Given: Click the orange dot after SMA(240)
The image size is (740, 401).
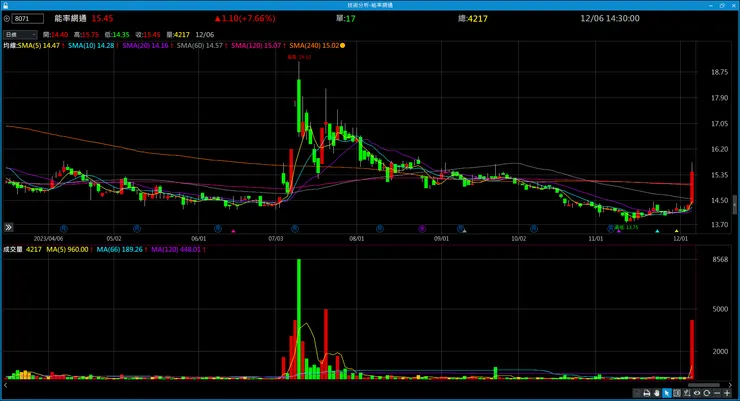Looking at the screenshot, I should pyautogui.click(x=343, y=46).
